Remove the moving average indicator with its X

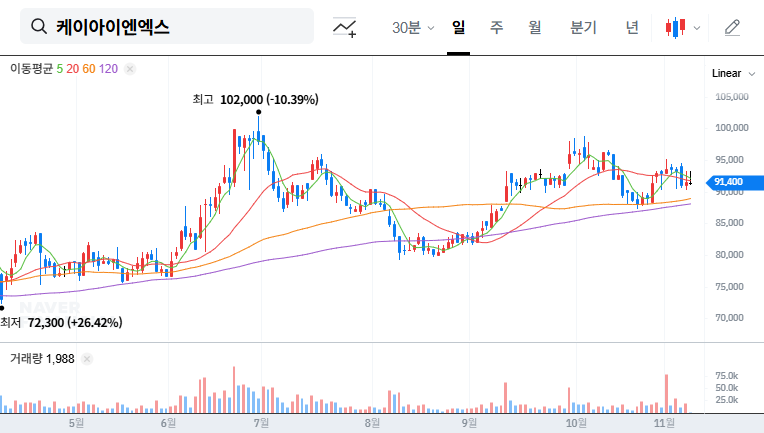pyautogui.click(x=130, y=69)
